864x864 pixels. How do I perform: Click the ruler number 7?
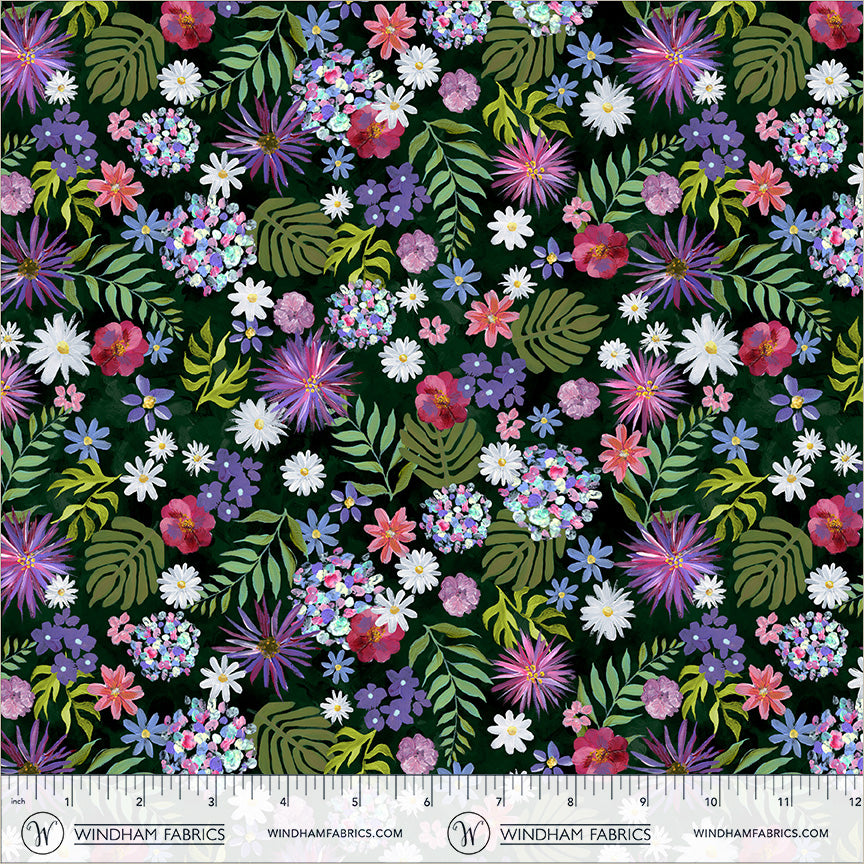(x=499, y=801)
